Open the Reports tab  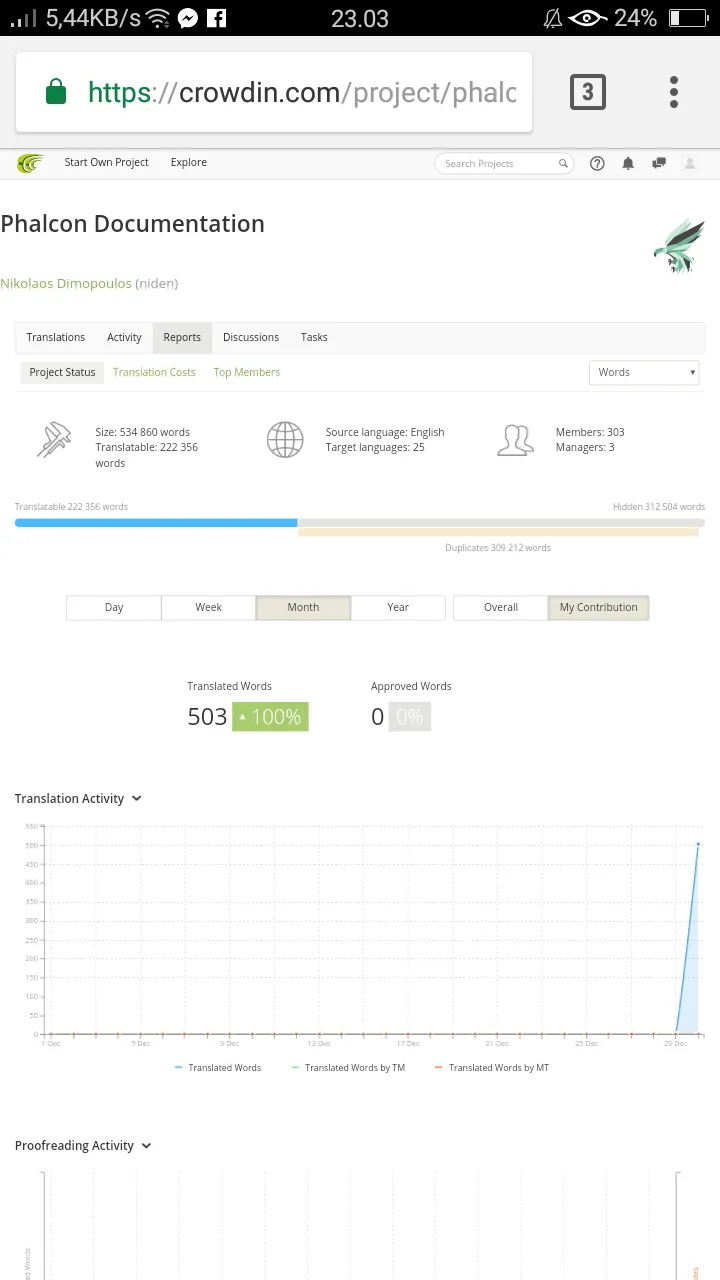tap(182, 337)
